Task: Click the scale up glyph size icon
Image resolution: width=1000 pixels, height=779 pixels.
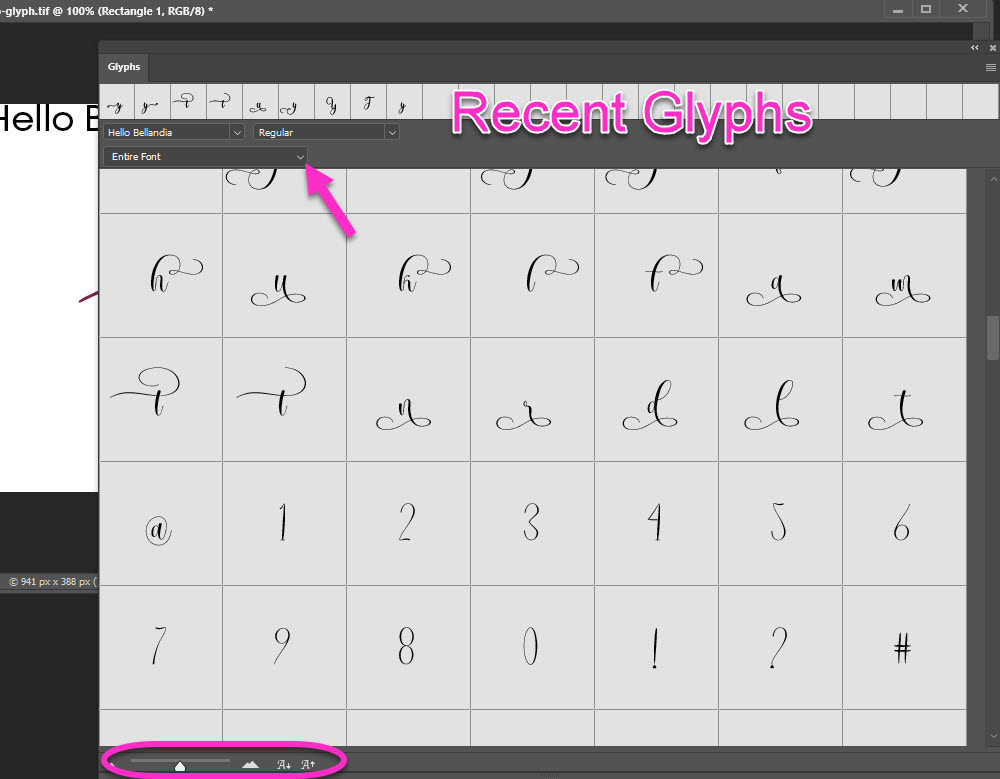Action: coord(308,764)
